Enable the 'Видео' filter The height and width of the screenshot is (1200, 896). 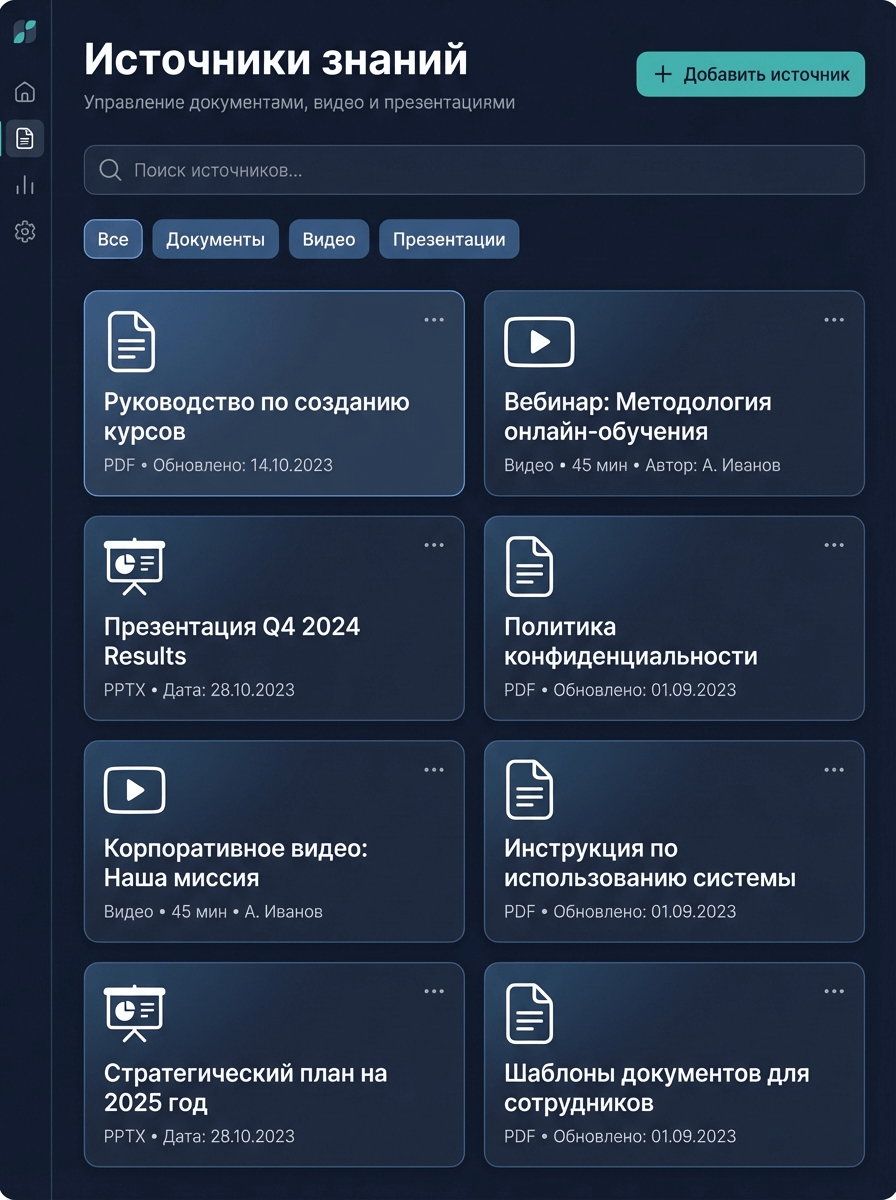(x=329, y=239)
